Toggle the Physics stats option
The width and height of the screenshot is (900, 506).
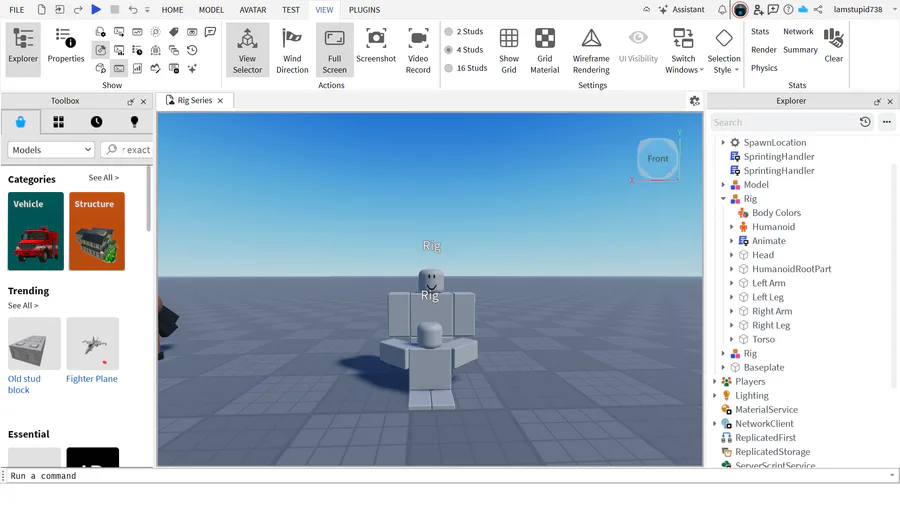[x=764, y=68]
